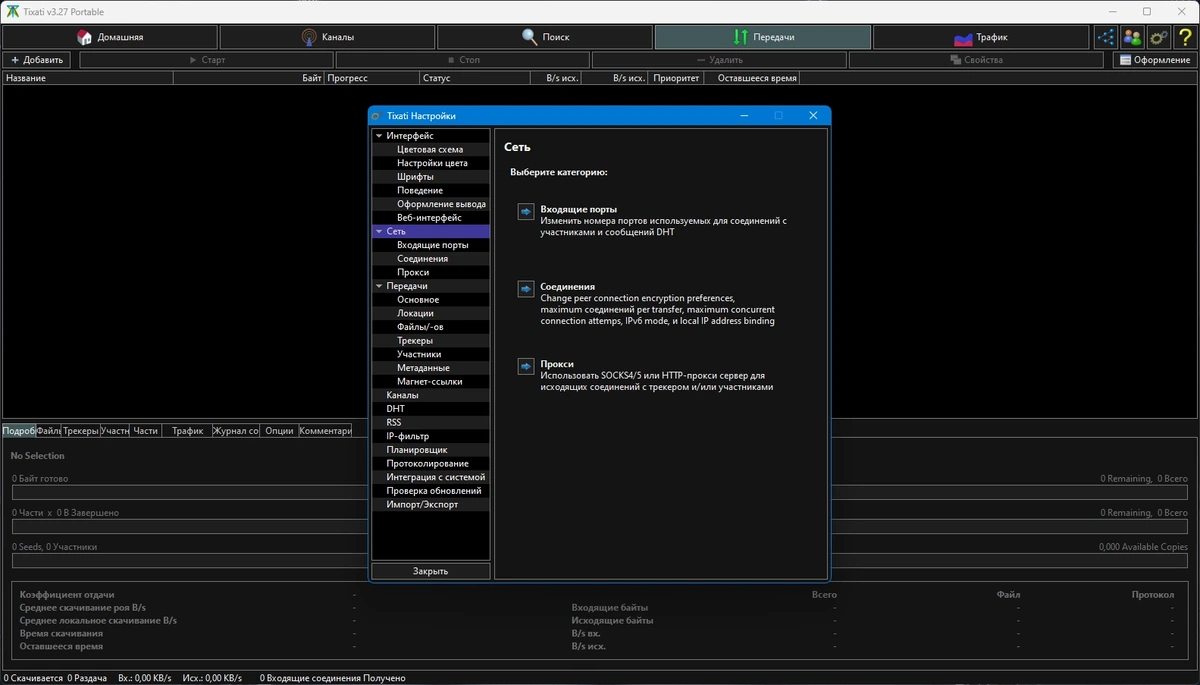The height and width of the screenshot is (685, 1200).
Task: Click the Свойства toolbar button
Action: [976, 60]
